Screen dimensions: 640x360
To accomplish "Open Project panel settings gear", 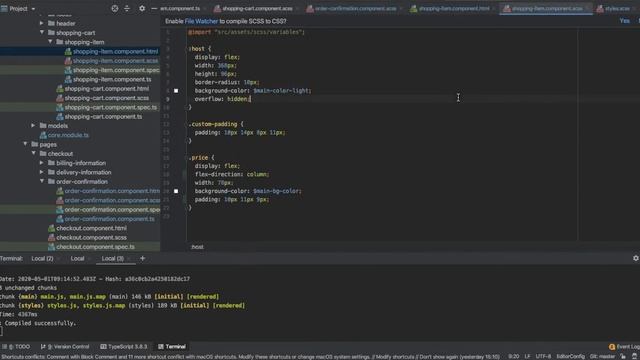I will (x=142, y=8).
